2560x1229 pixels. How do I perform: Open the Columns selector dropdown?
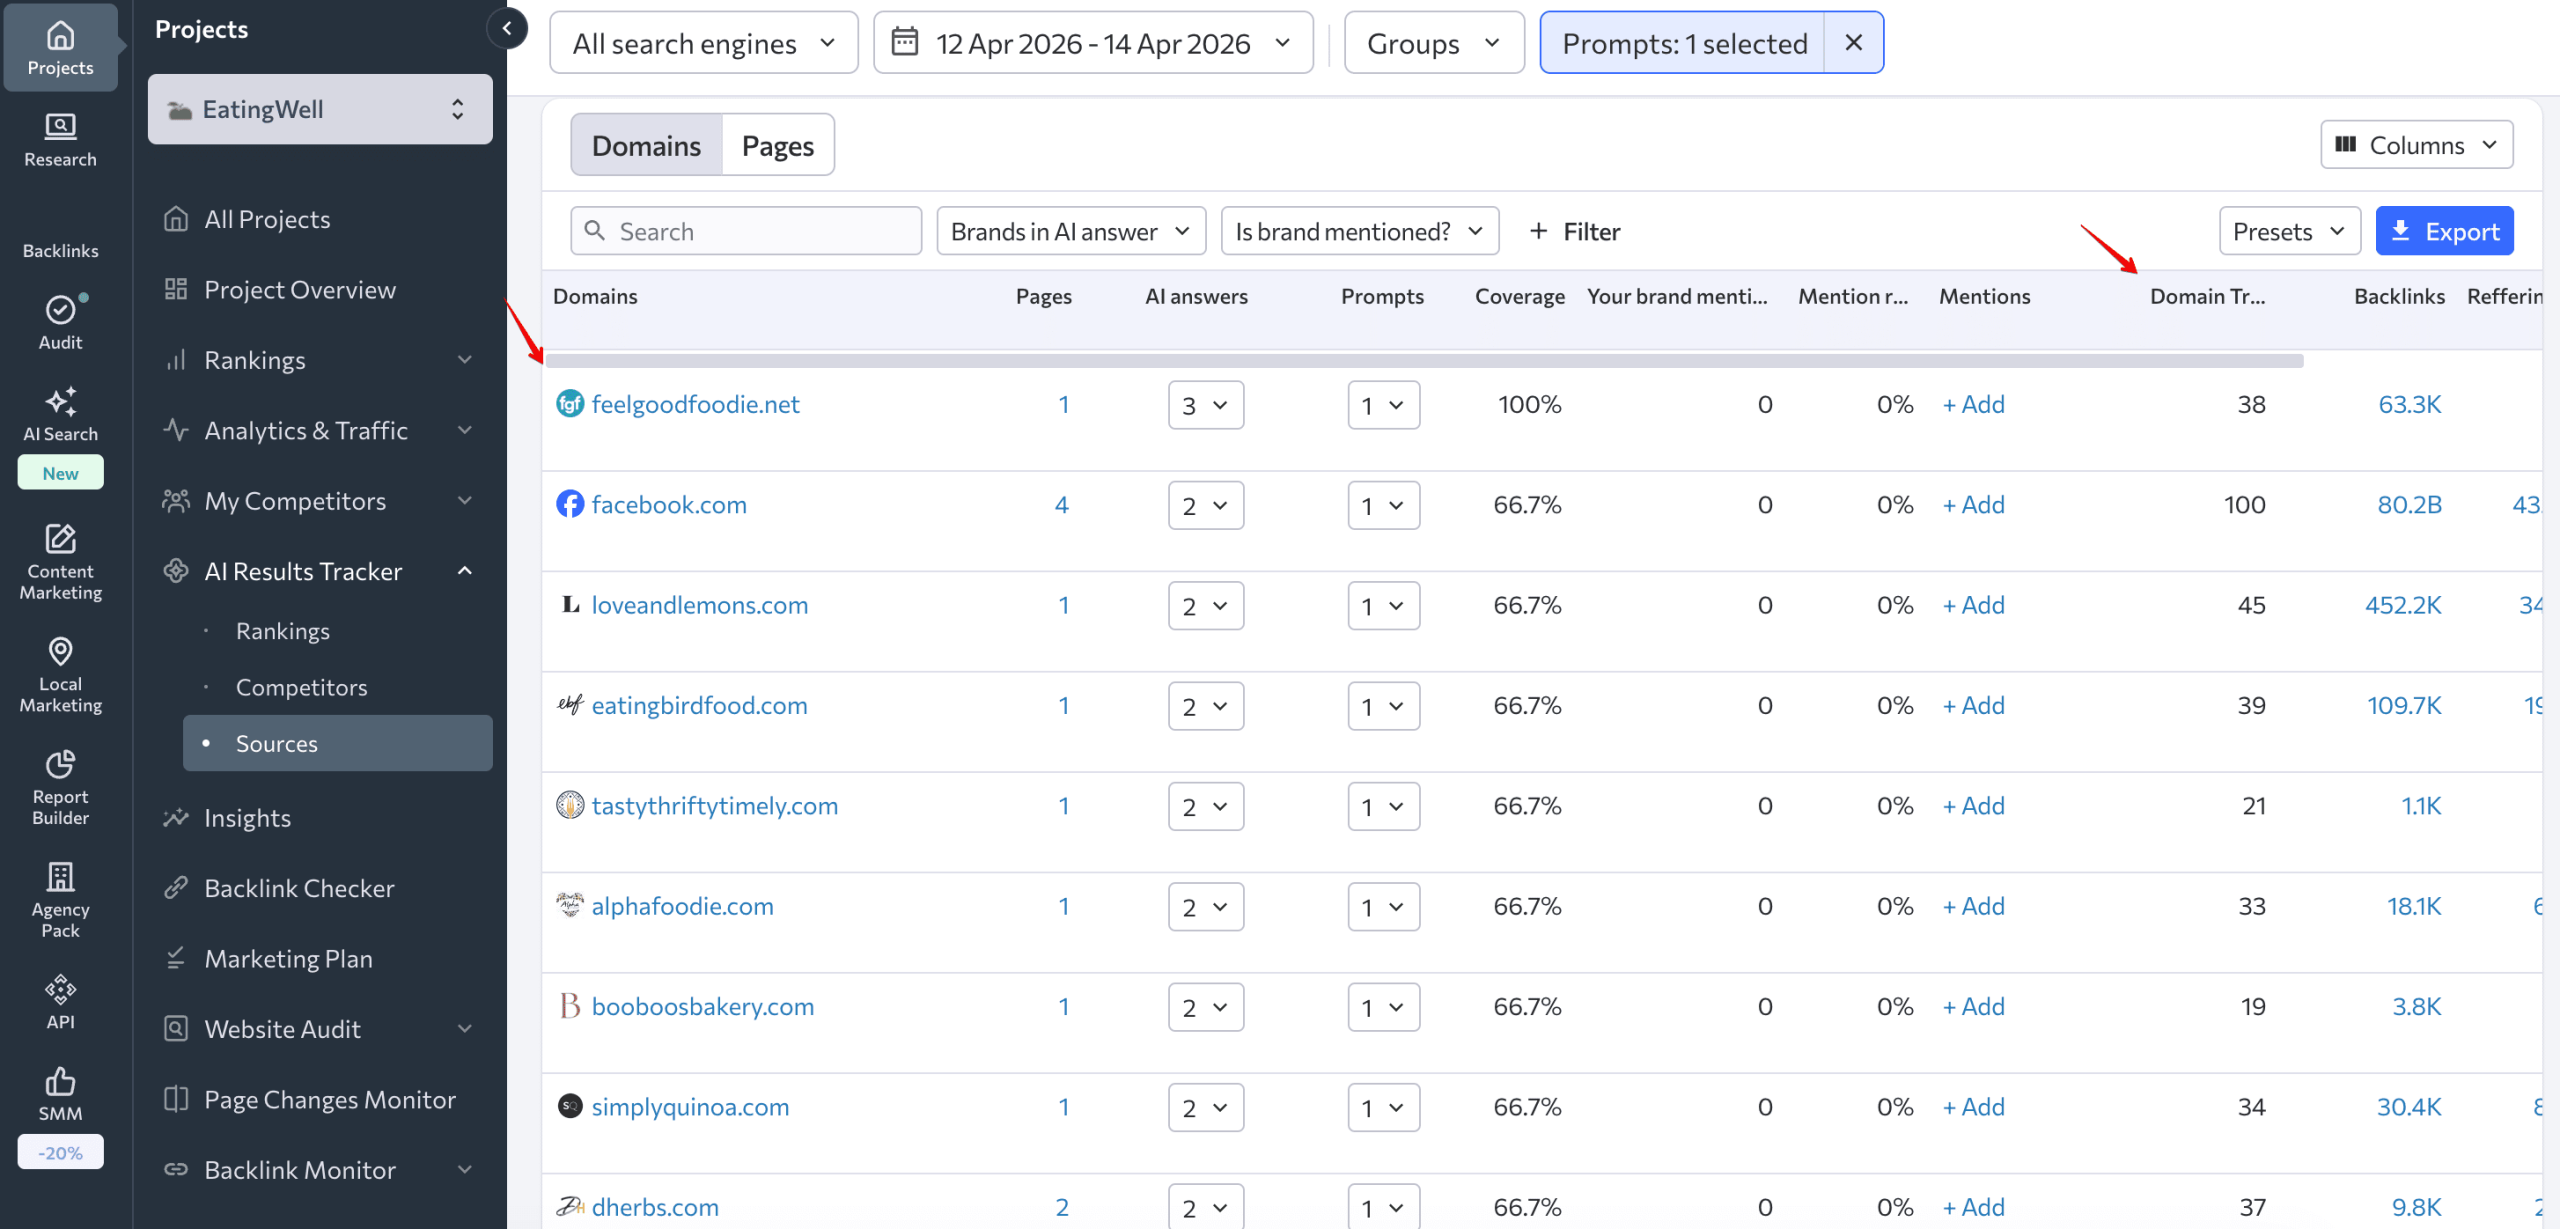pyautogui.click(x=2416, y=144)
